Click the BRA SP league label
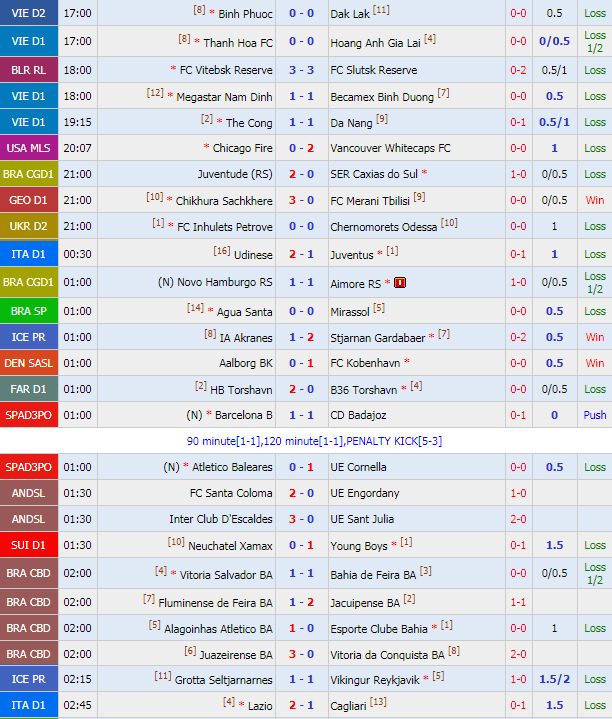 (x=29, y=311)
